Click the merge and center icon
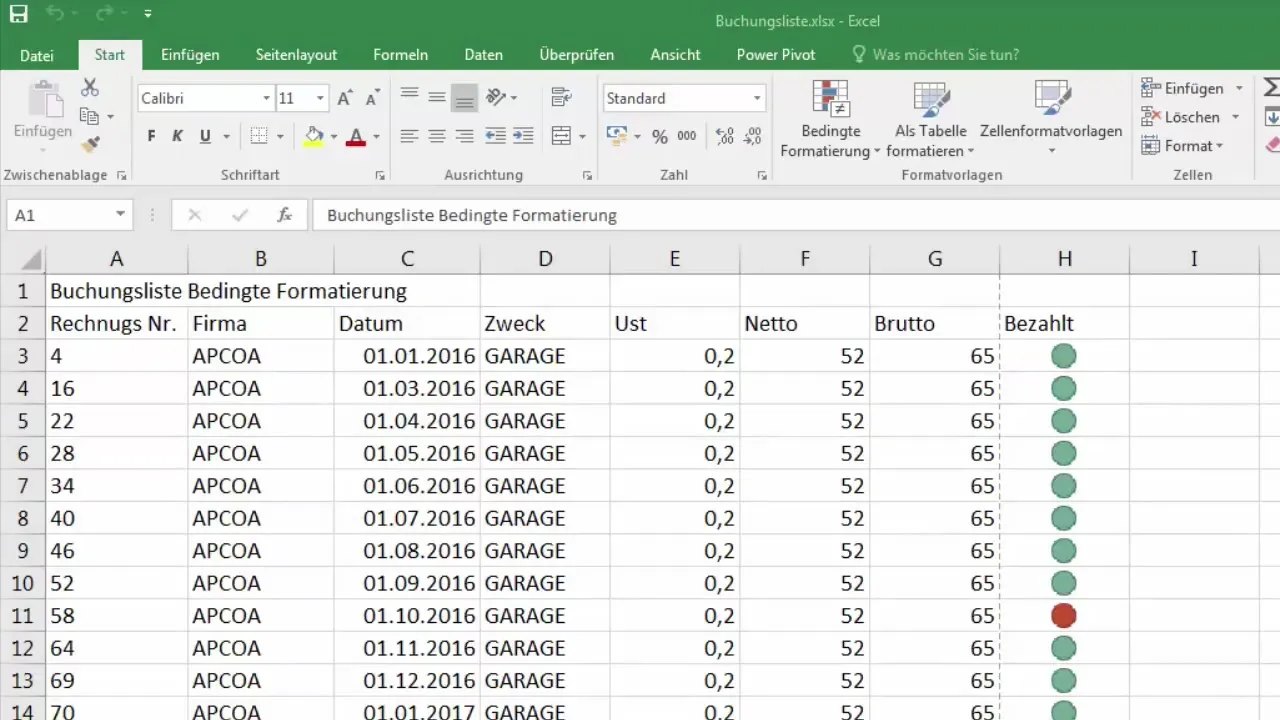 pos(561,136)
